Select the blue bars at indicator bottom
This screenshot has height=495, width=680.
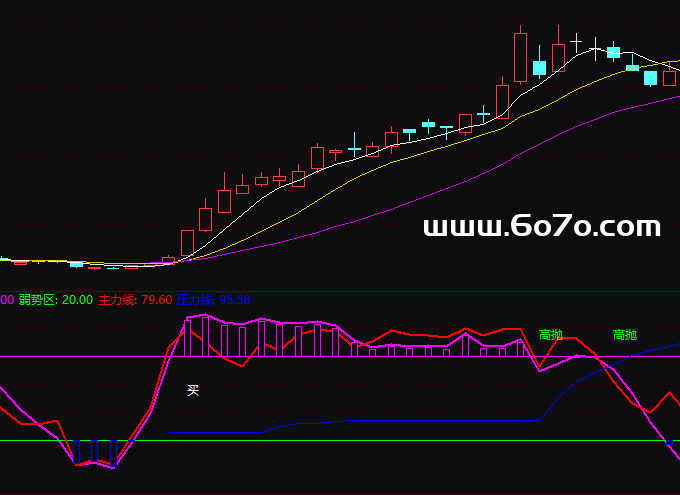95,452
